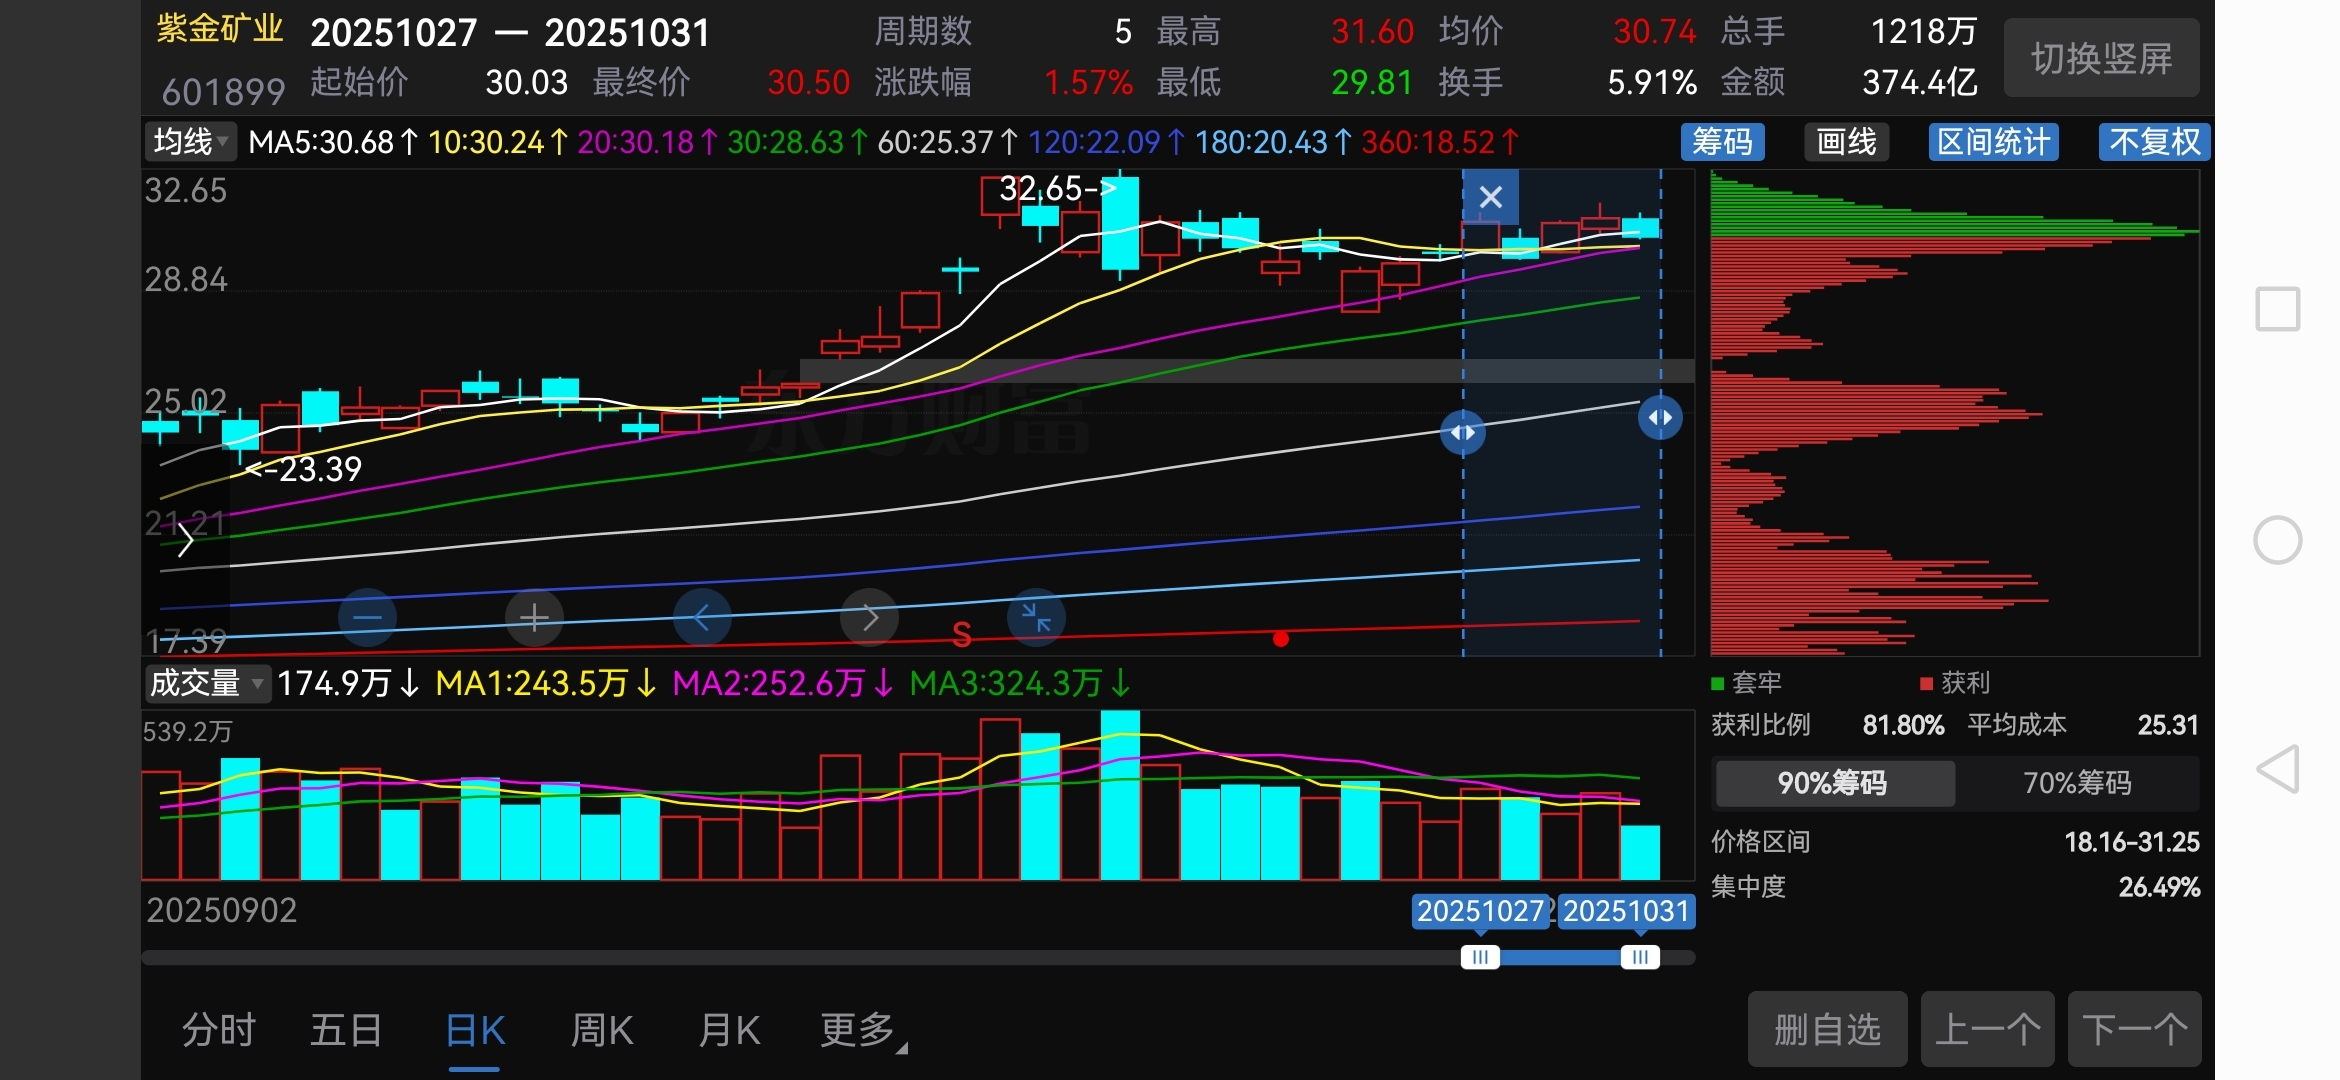Tap the collapse shrink arrows icon
The height and width of the screenshot is (1080, 2340).
(1036, 618)
